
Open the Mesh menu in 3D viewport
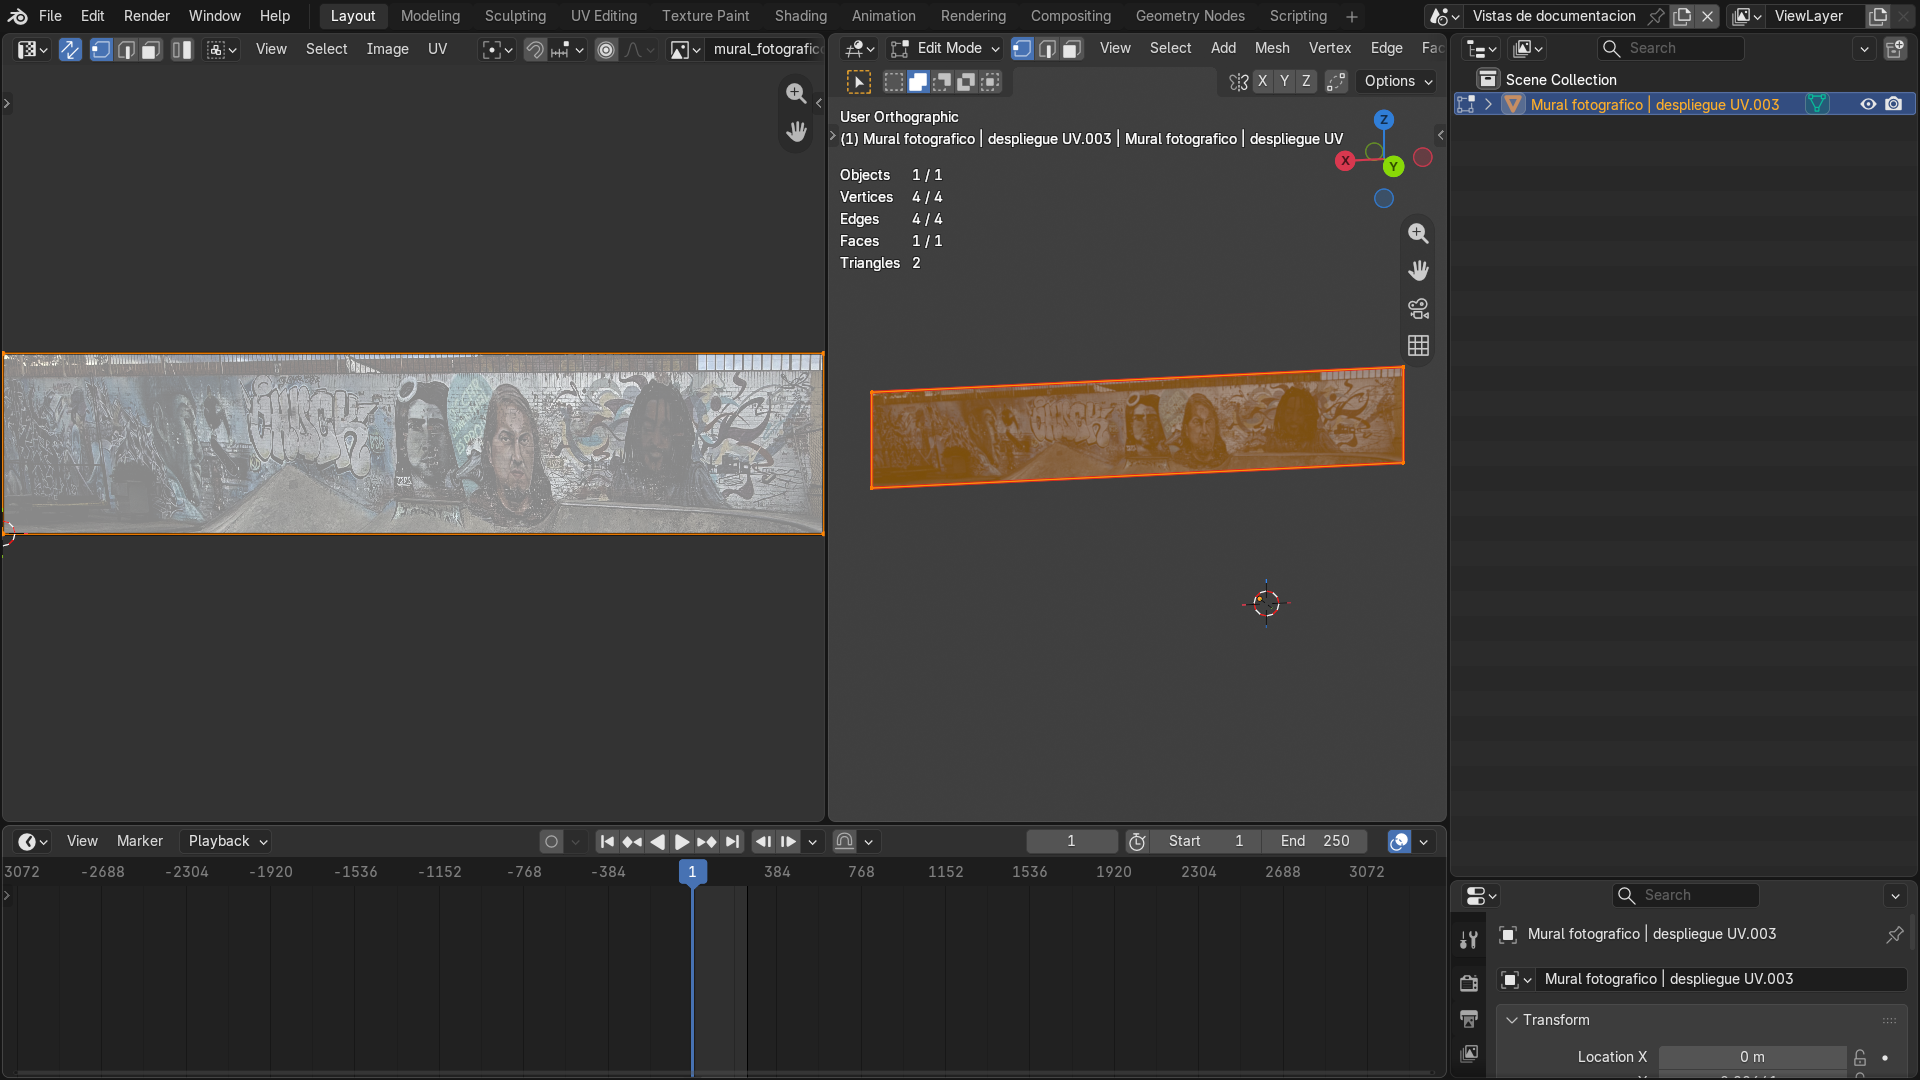pyautogui.click(x=1271, y=48)
